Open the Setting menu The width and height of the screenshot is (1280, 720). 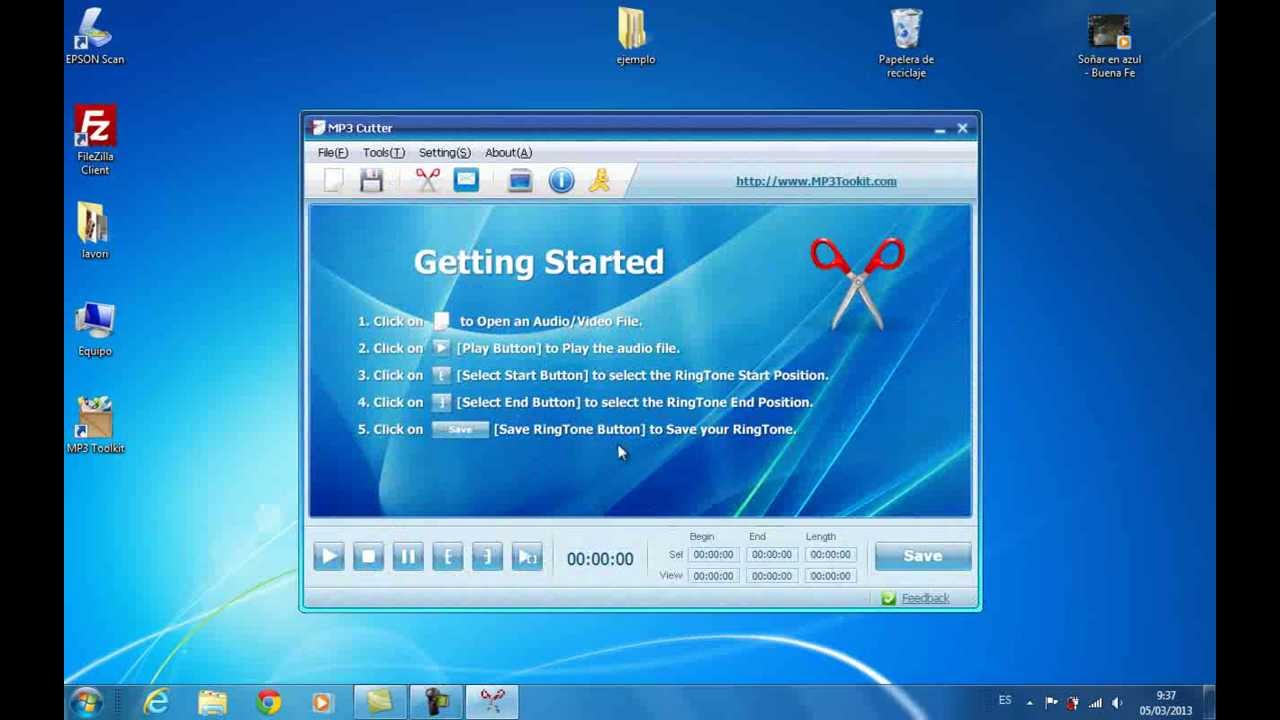click(x=445, y=153)
